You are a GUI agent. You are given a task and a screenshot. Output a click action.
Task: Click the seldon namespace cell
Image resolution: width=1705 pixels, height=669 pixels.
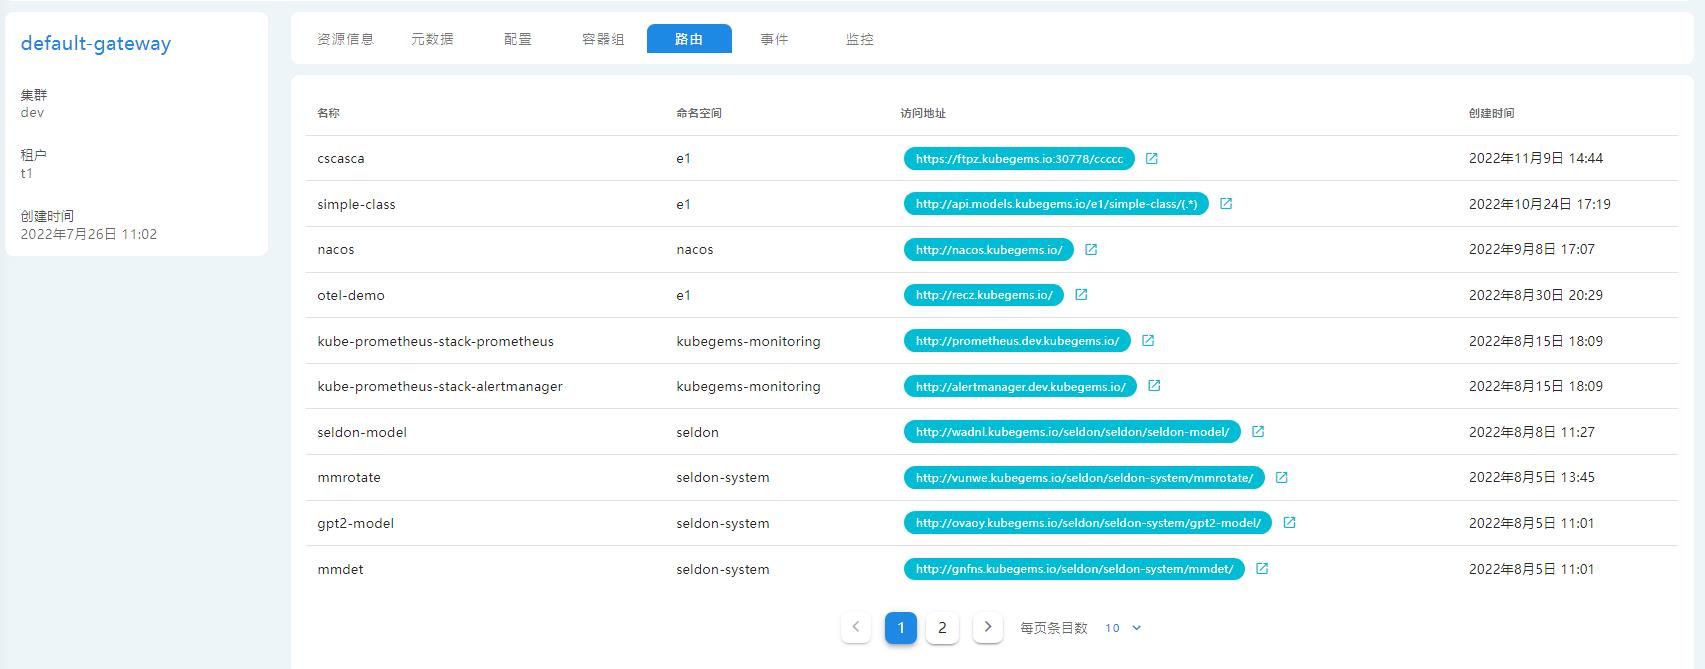[x=698, y=432]
